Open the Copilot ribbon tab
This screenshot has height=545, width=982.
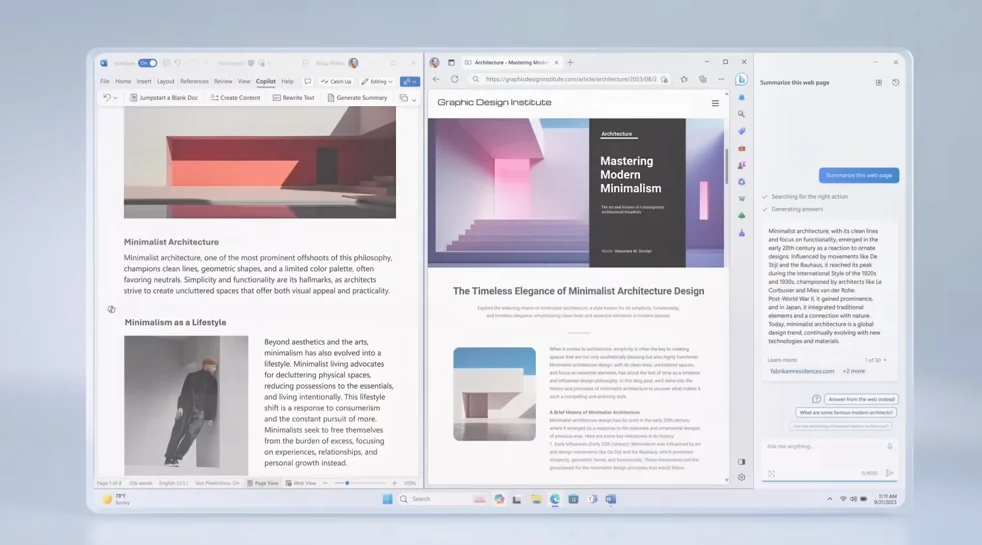tap(265, 82)
